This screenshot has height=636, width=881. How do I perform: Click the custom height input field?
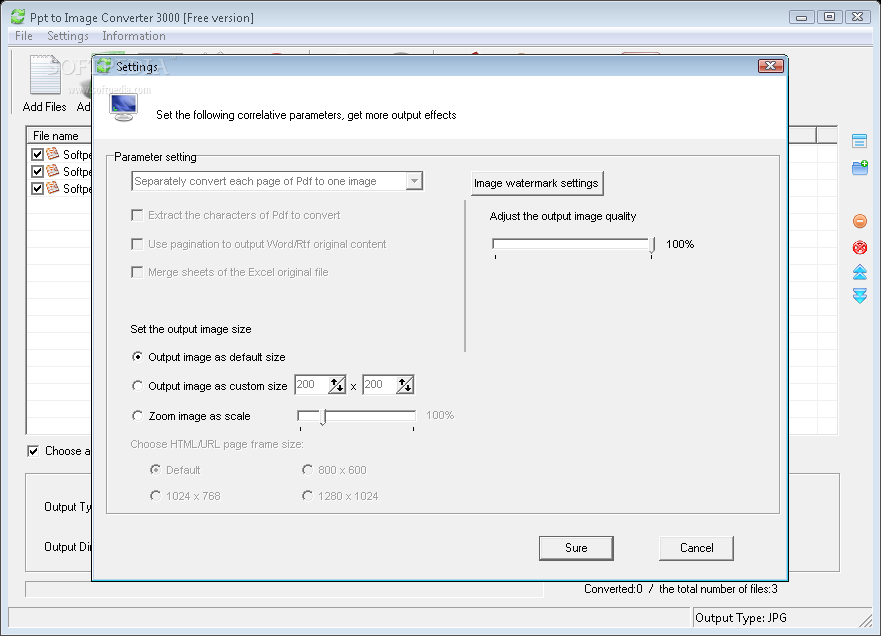(380, 385)
